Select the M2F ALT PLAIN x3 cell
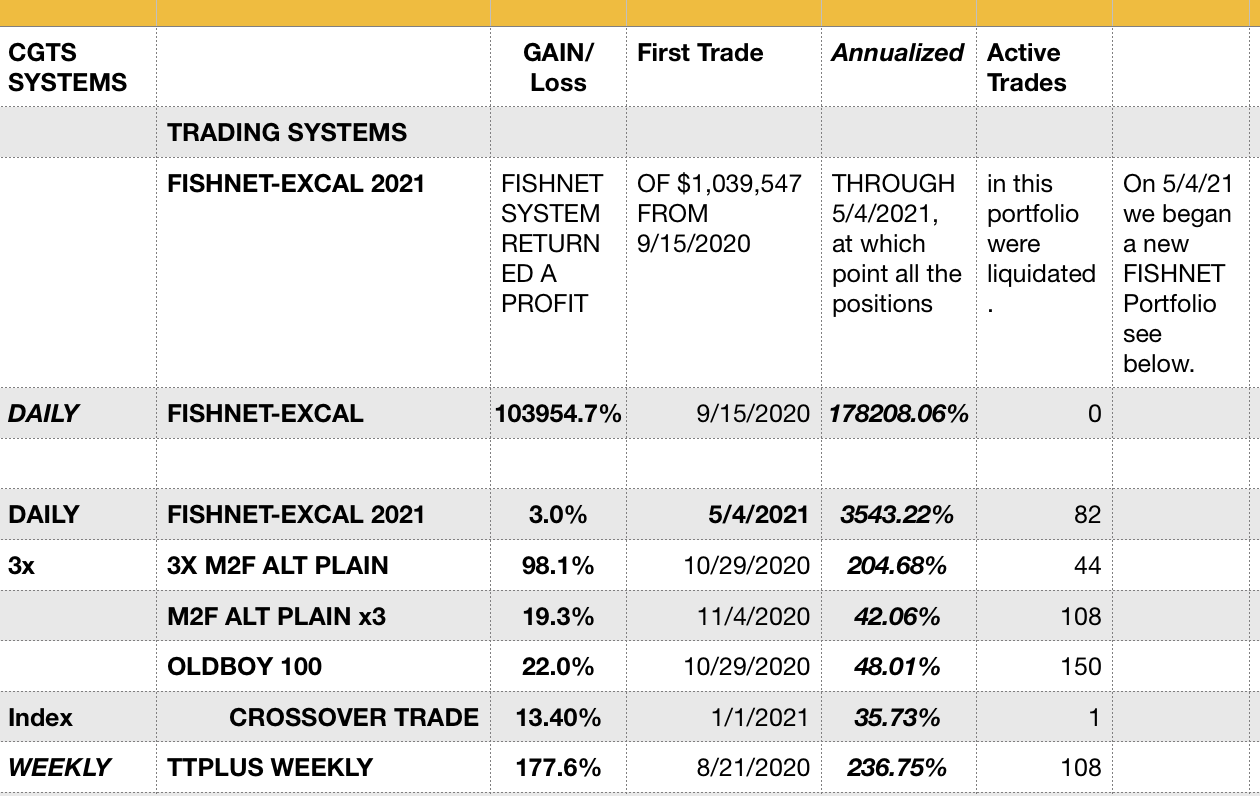The height and width of the screenshot is (796, 1260). 323,616
